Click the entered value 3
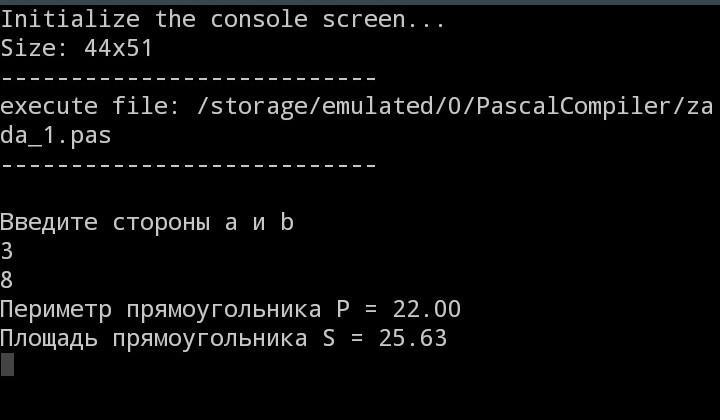720x420 pixels. [7, 251]
